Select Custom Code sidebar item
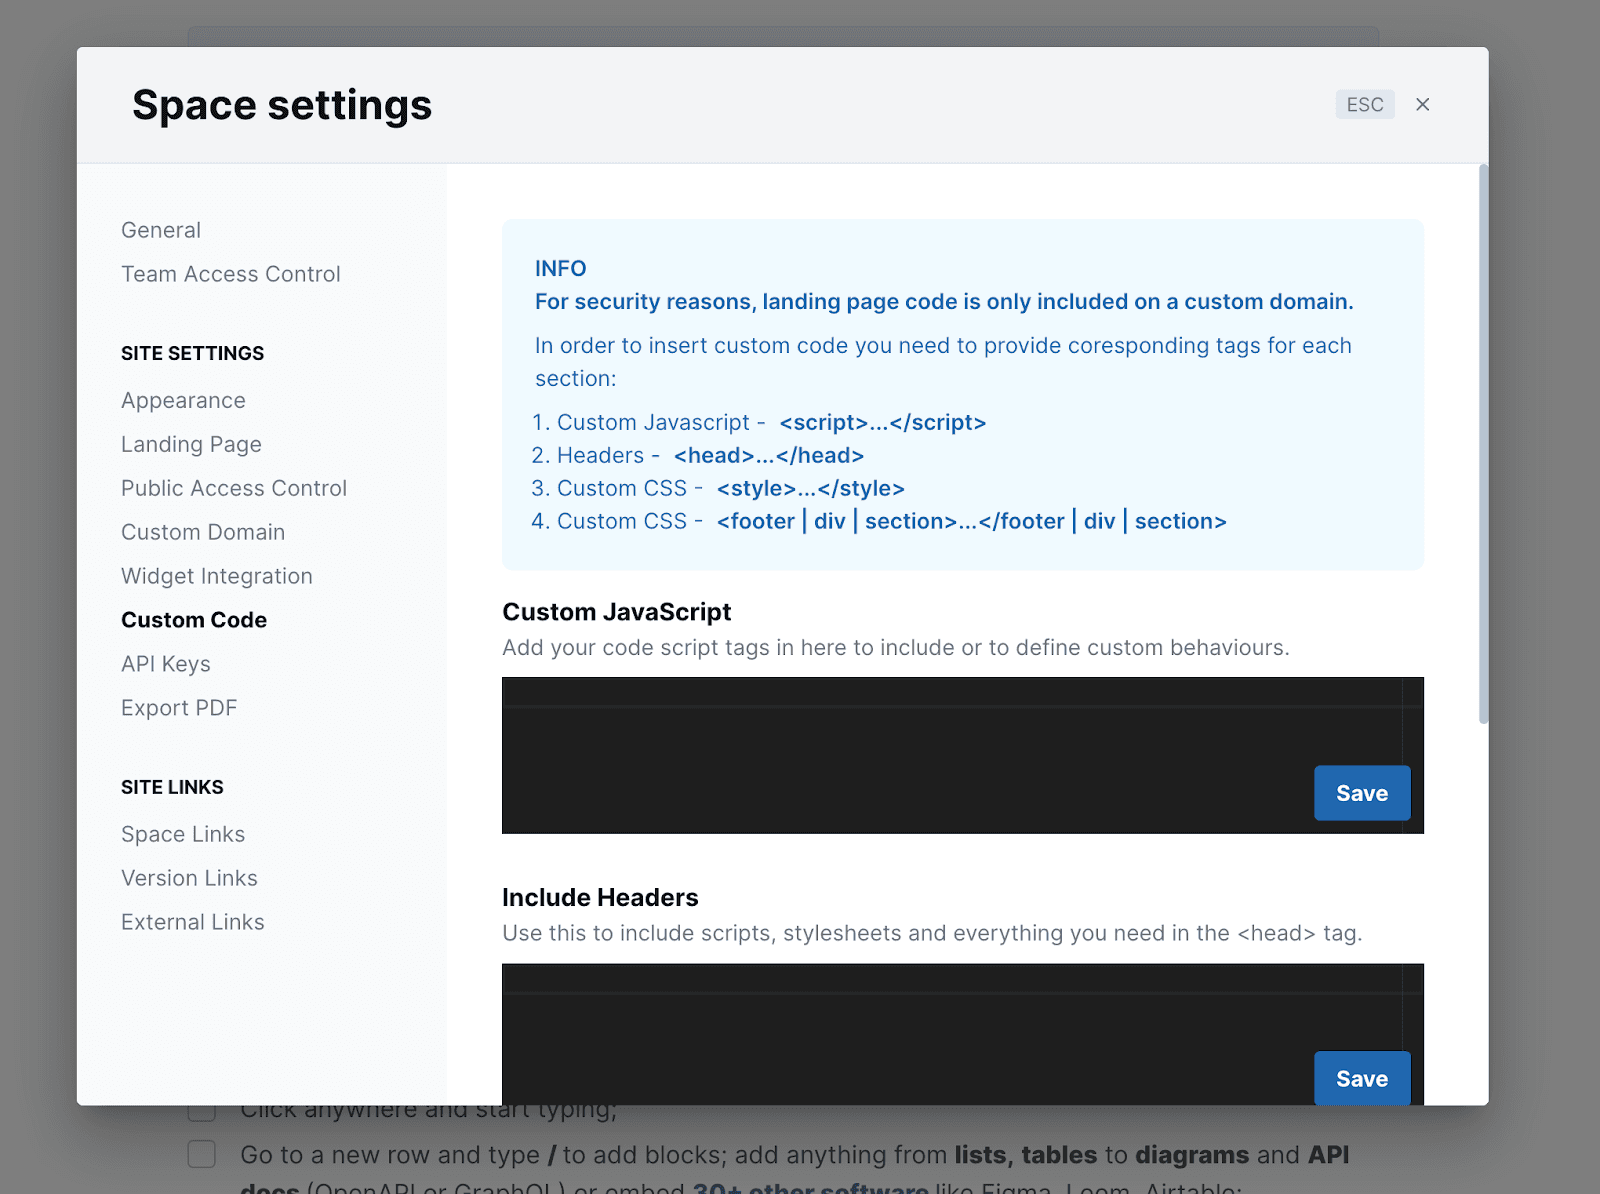The image size is (1600, 1194). tap(194, 620)
